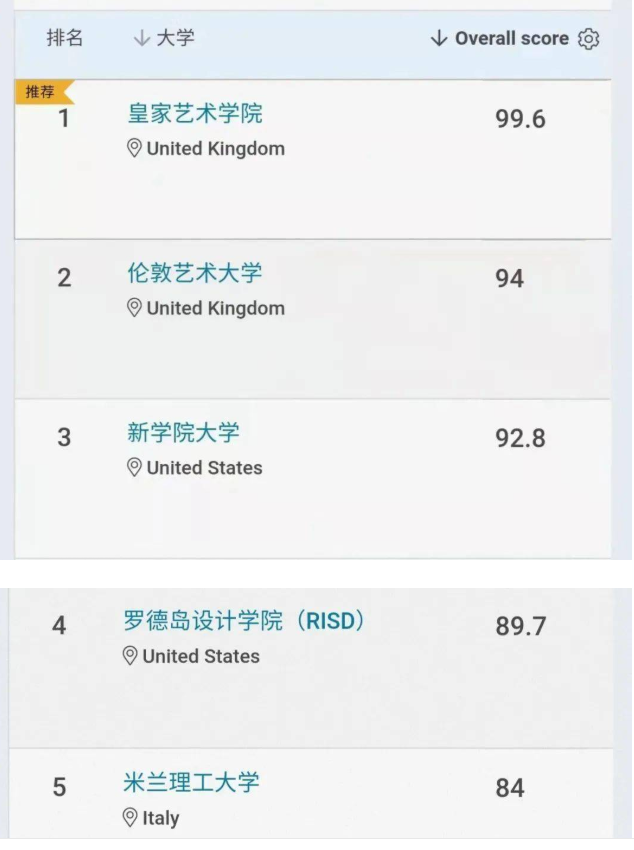Sort by the 大学 column arrow

141,38
